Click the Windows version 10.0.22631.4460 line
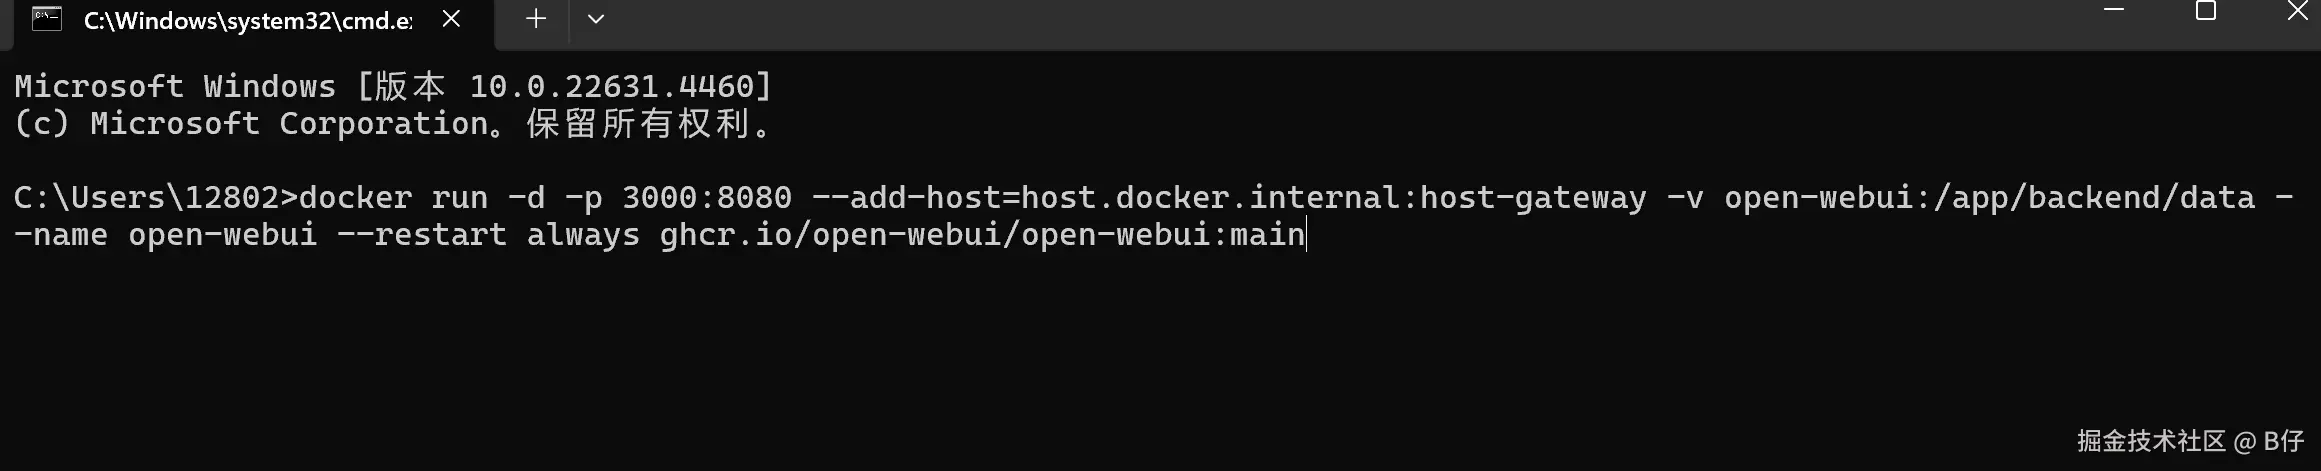The image size is (2321, 471). [393, 86]
